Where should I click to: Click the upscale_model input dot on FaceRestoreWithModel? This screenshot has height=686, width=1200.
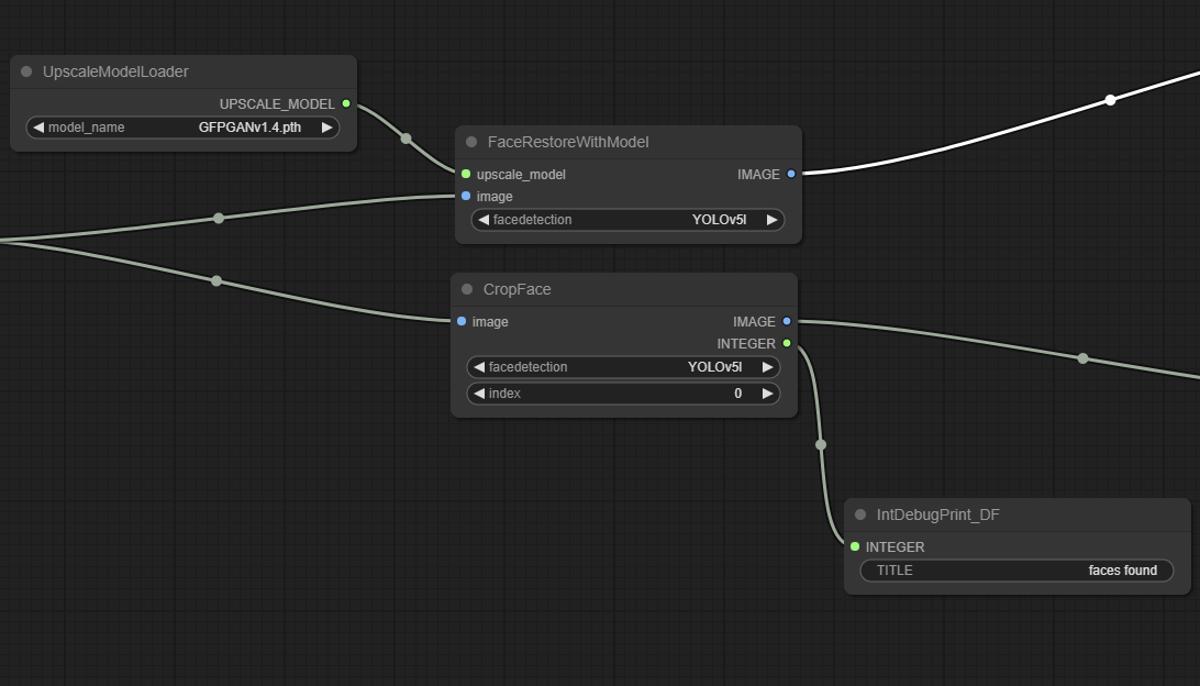coord(465,173)
